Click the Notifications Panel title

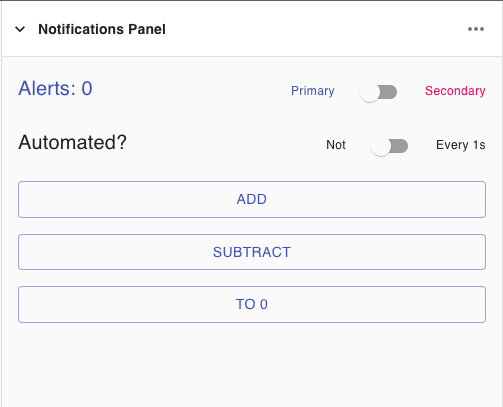point(102,29)
